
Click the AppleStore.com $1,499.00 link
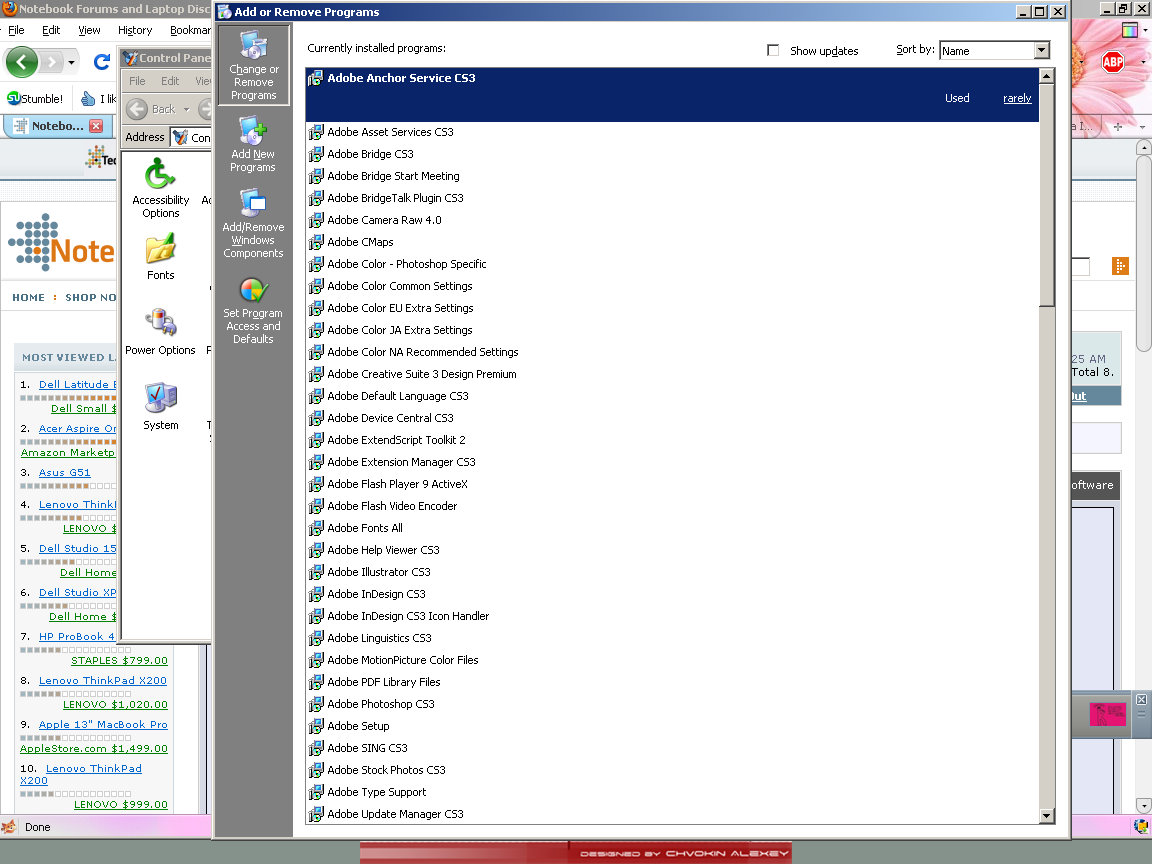tap(93, 749)
